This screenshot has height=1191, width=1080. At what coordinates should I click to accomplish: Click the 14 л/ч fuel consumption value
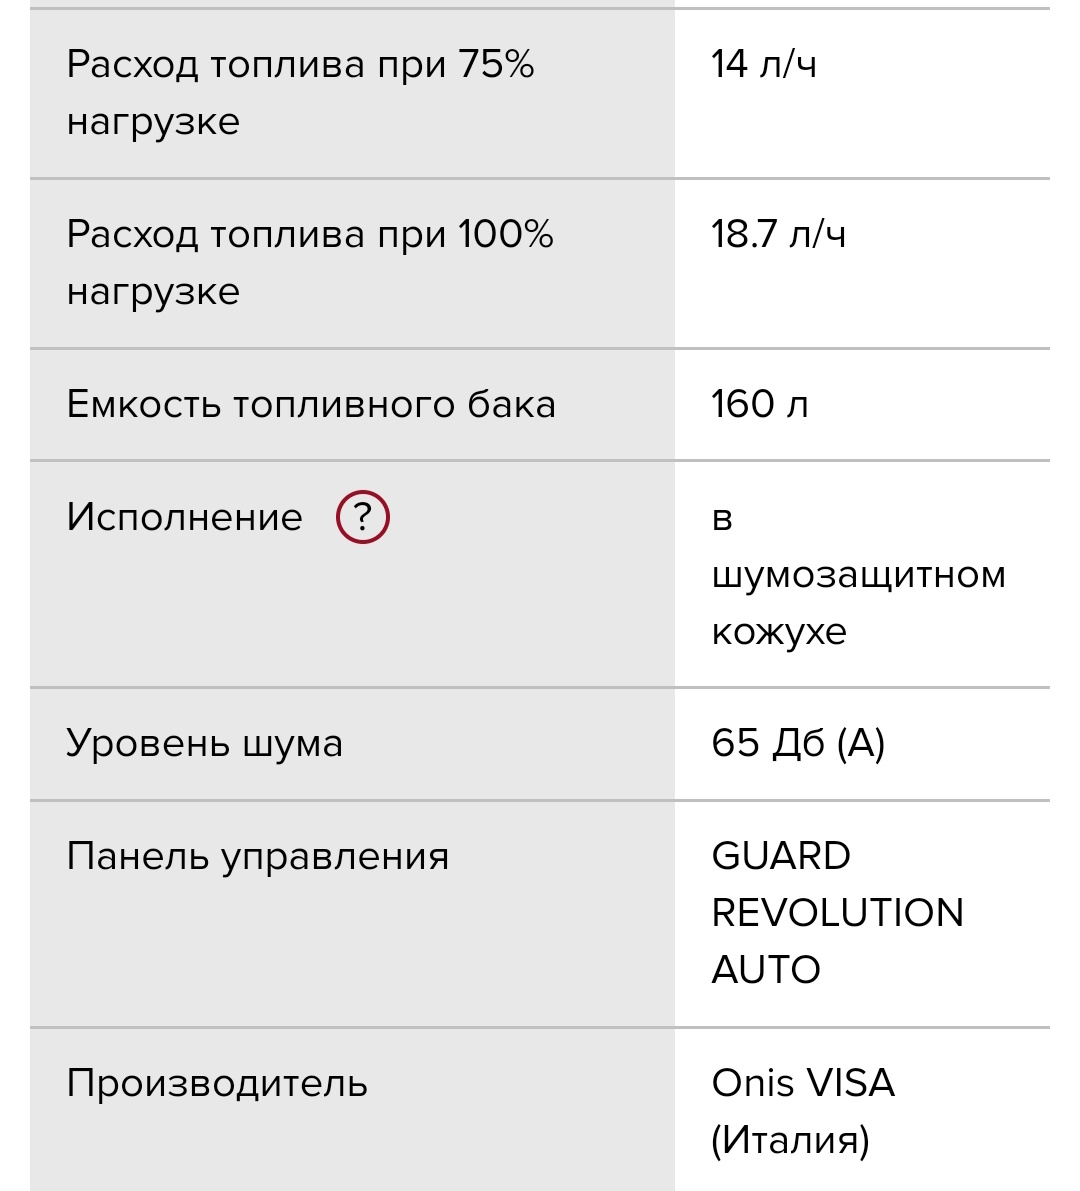(x=763, y=65)
